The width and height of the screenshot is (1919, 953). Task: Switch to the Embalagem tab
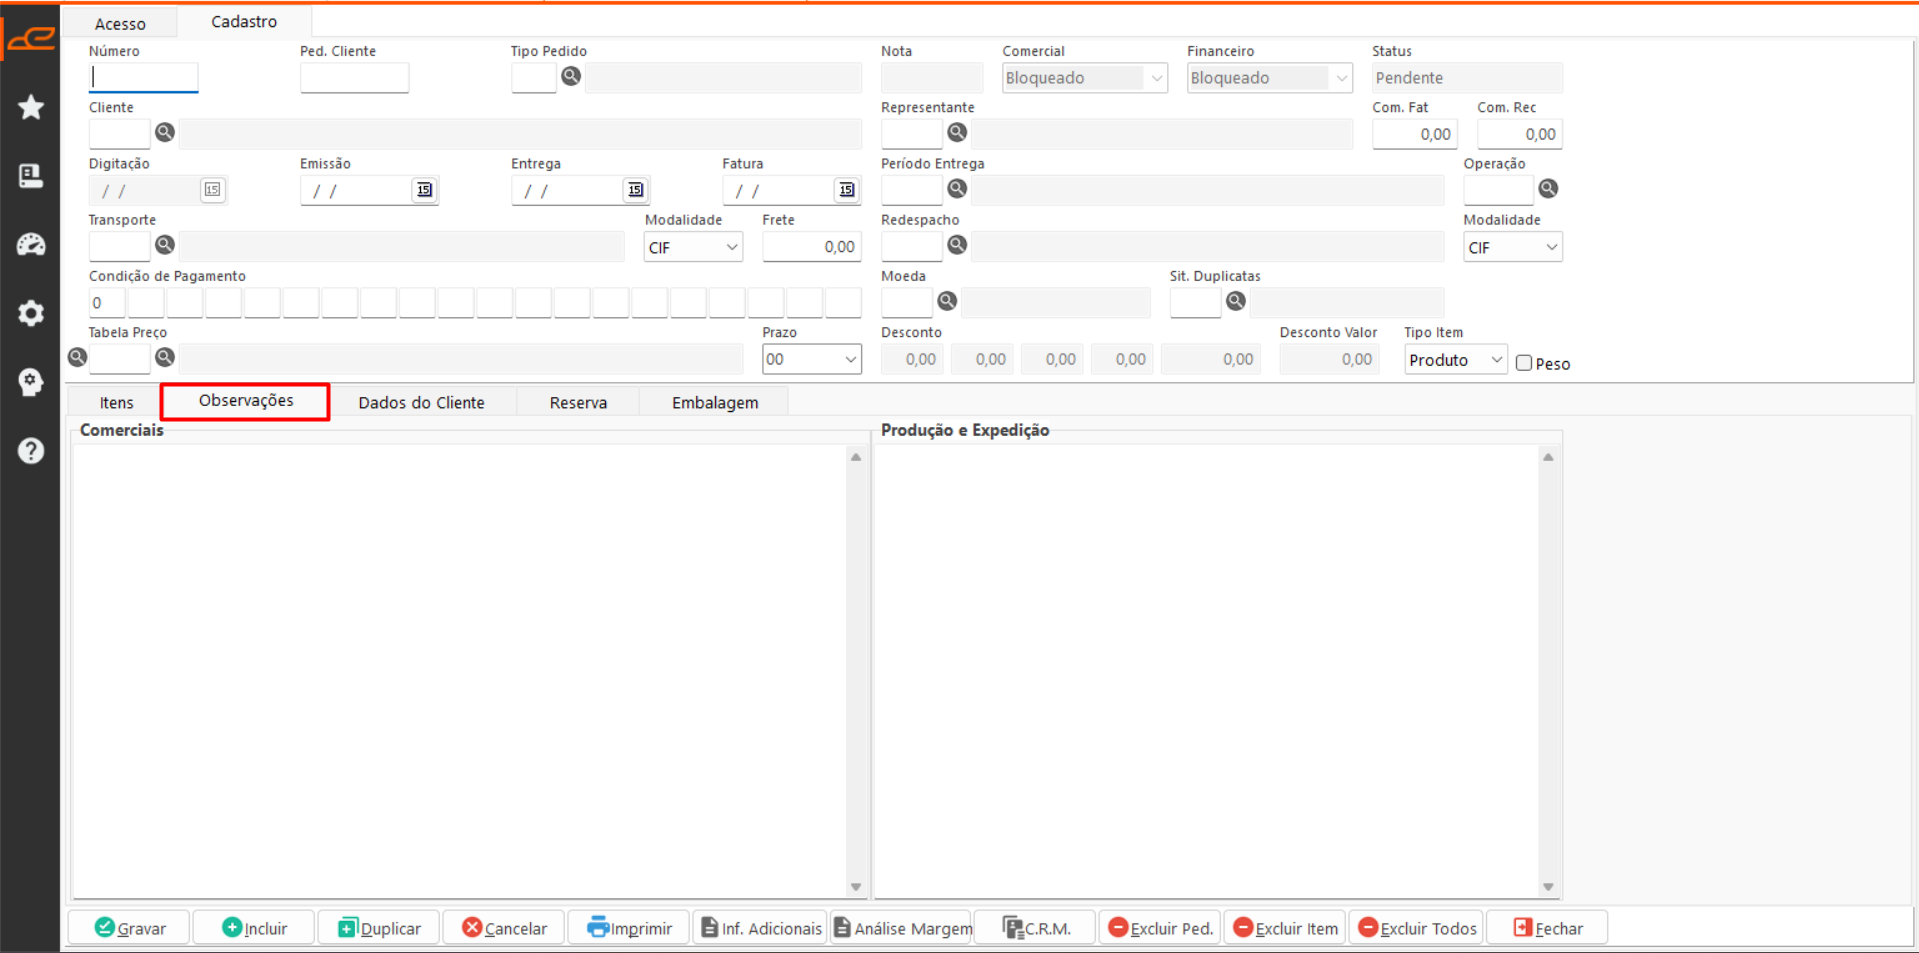point(715,402)
